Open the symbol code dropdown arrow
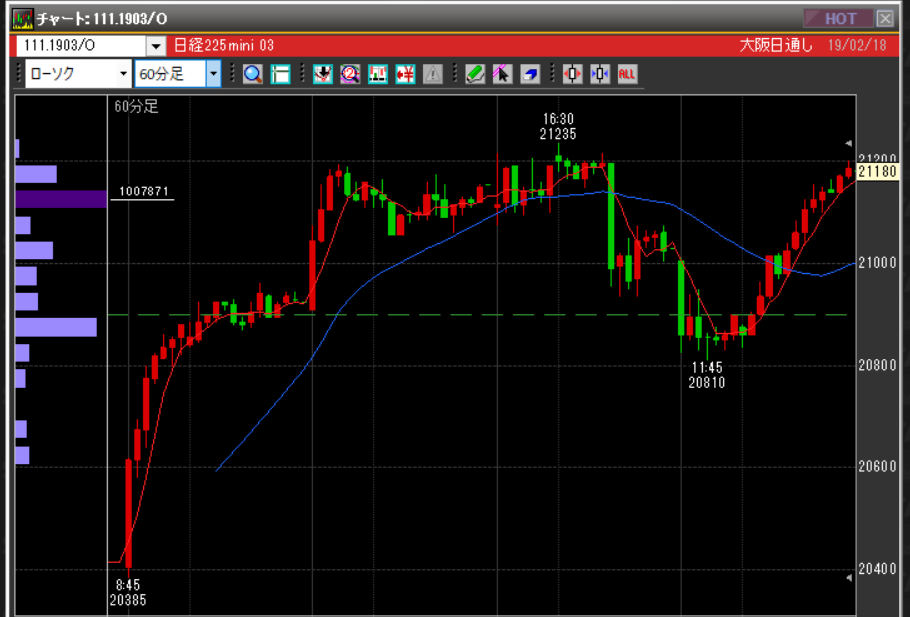This screenshot has width=910, height=617. click(x=156, y=46)
